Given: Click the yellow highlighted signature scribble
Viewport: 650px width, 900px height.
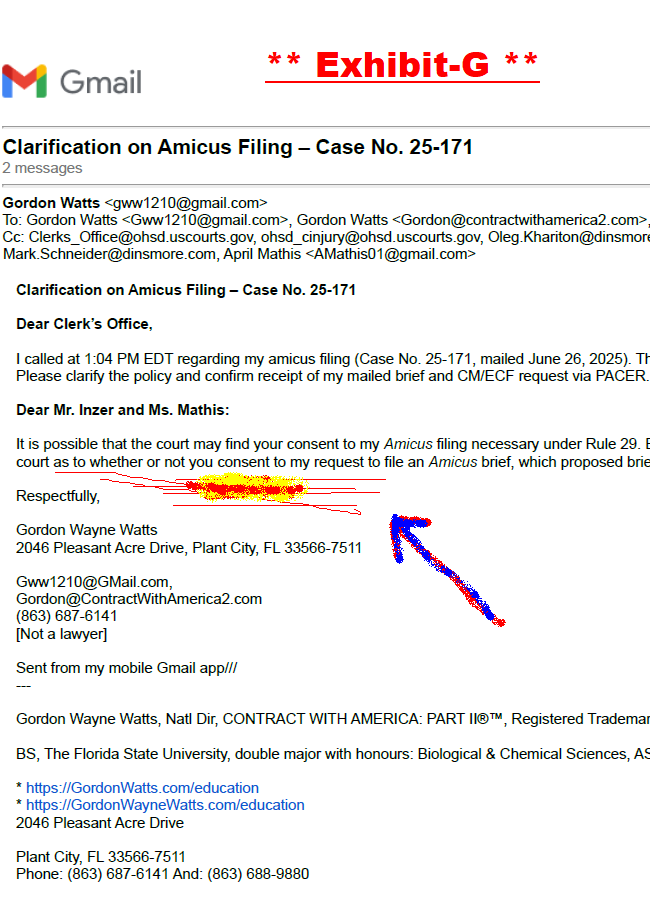Looking at the screenshot, I should [245, 489].
